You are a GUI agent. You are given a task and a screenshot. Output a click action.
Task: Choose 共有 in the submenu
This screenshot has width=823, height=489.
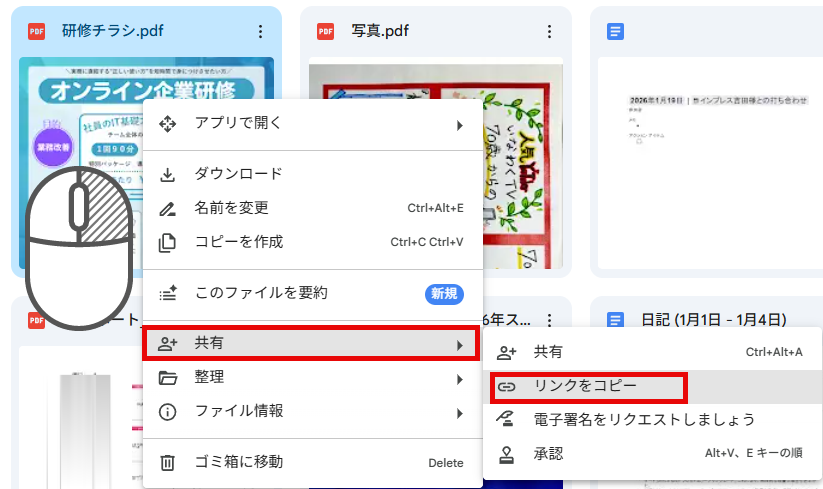[x=548, y=352]
